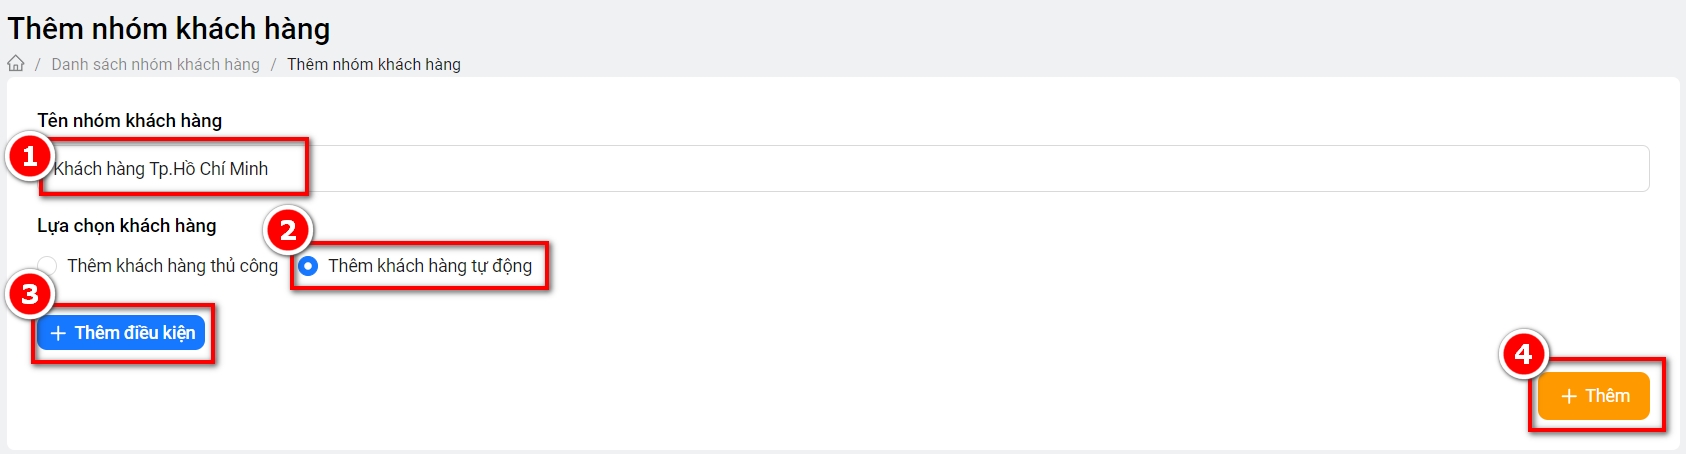
Task: Click the plus icon on Thêm điều kiện
Action: point(58,333)
